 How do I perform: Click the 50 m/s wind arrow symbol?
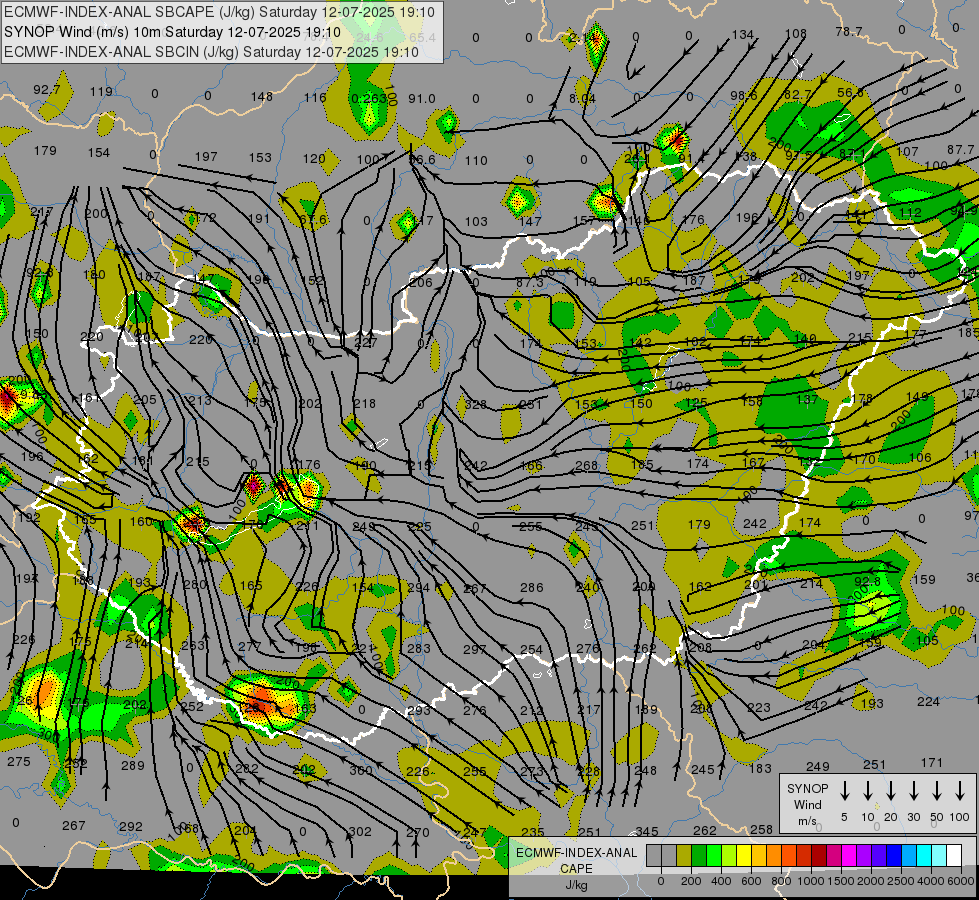click(x=937, y=791)
